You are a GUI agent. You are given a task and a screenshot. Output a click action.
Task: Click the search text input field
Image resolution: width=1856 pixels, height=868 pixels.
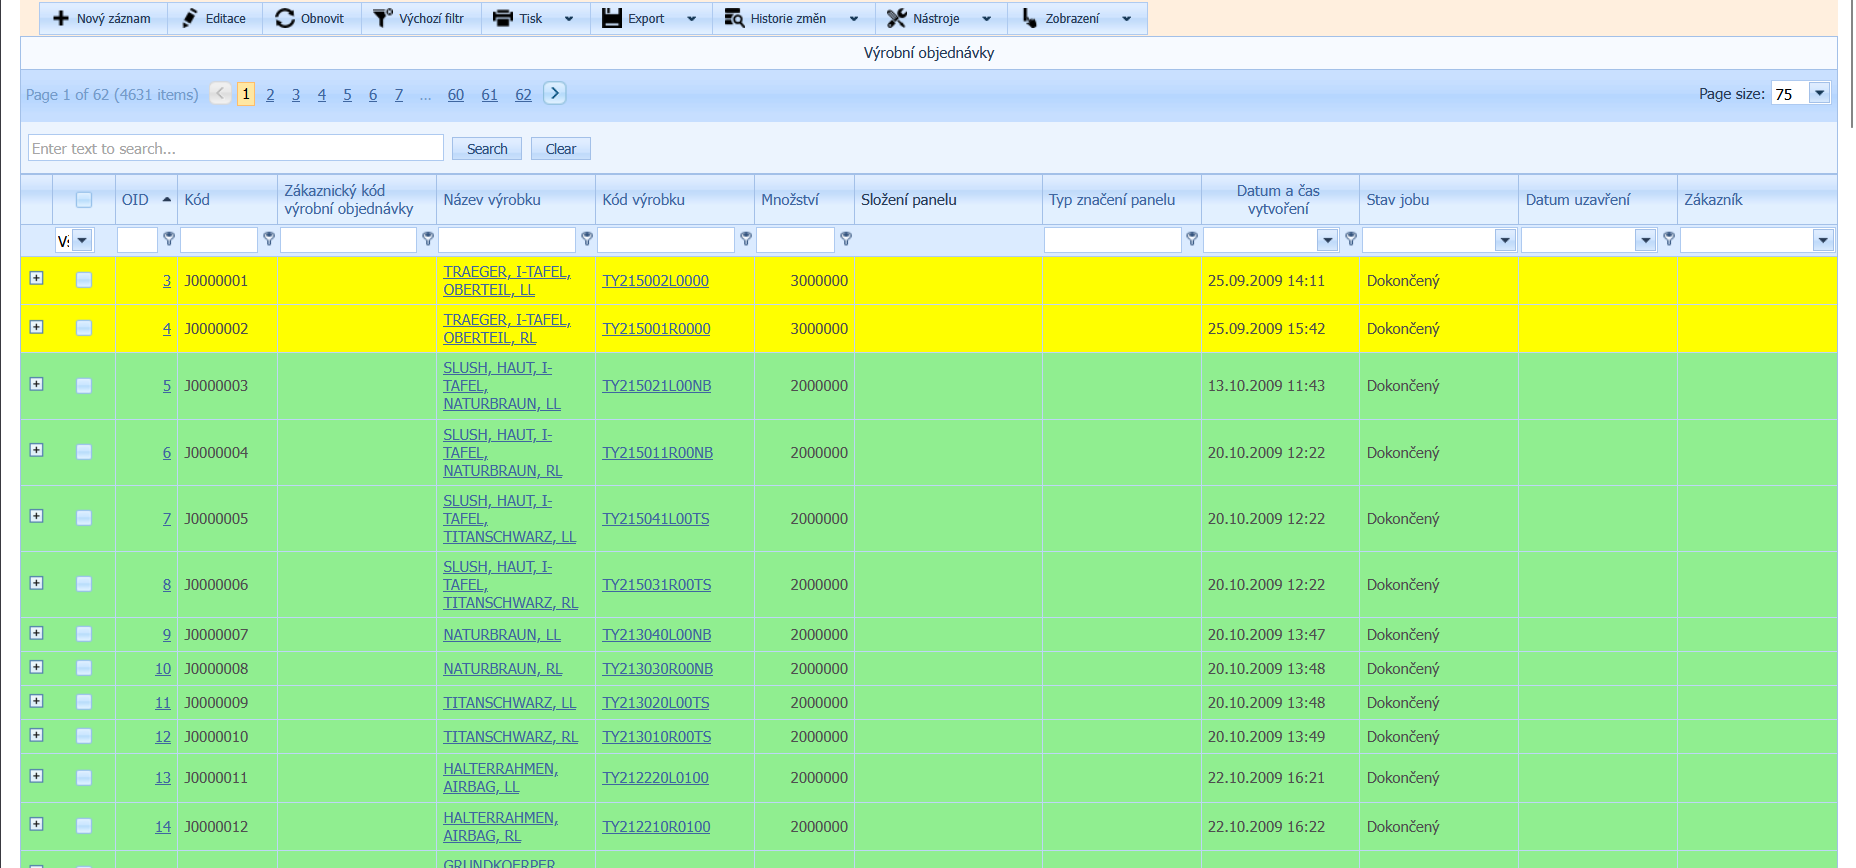click(x=236, y=149)
